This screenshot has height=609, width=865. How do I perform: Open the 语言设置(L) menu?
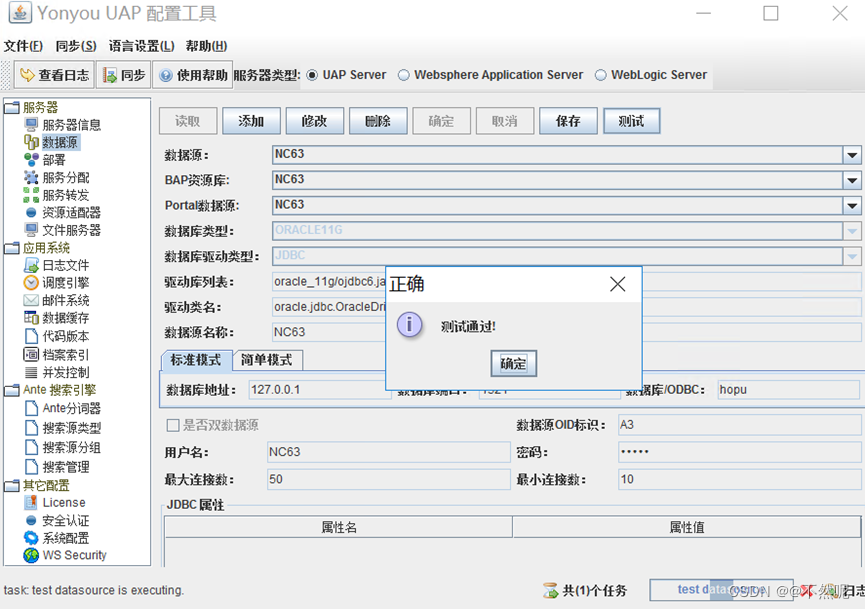point(141,46)
